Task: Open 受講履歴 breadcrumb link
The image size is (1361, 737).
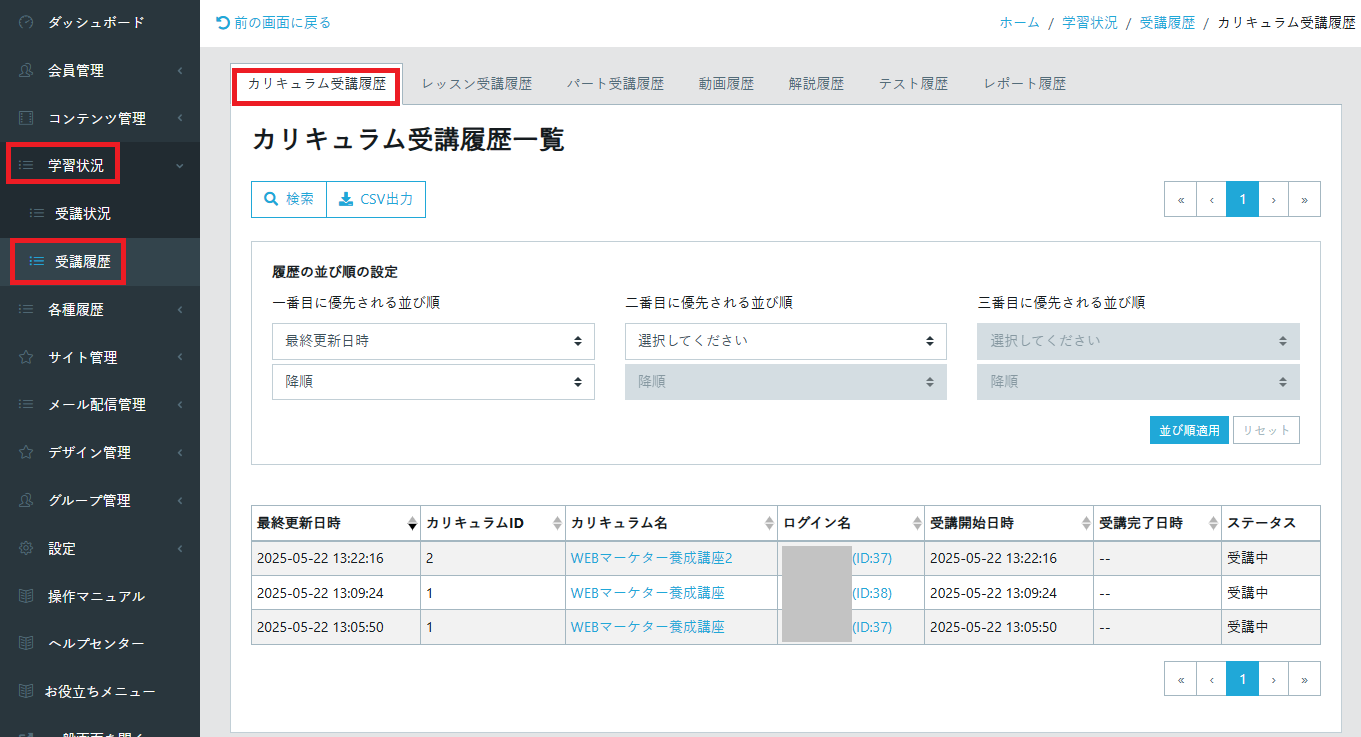Action: [x=1167, y=22]
